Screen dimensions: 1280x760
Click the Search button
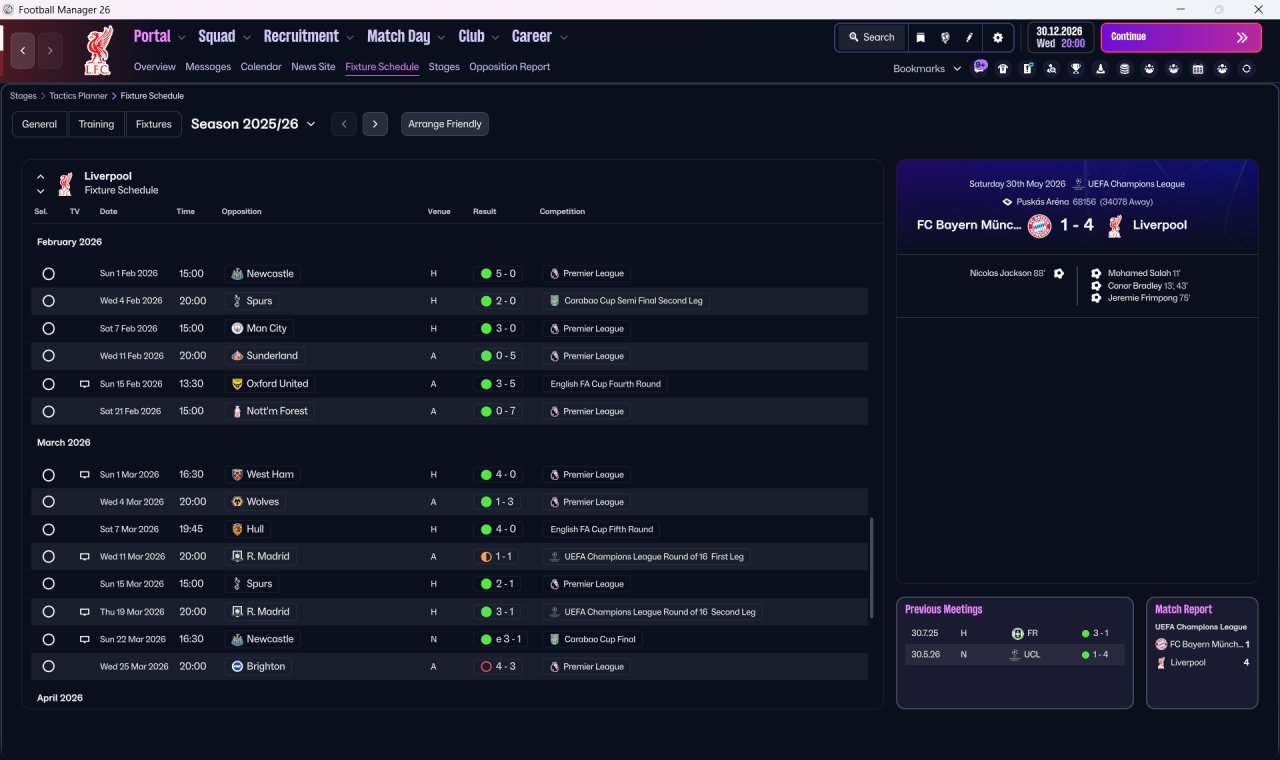(x=872, y=37)
